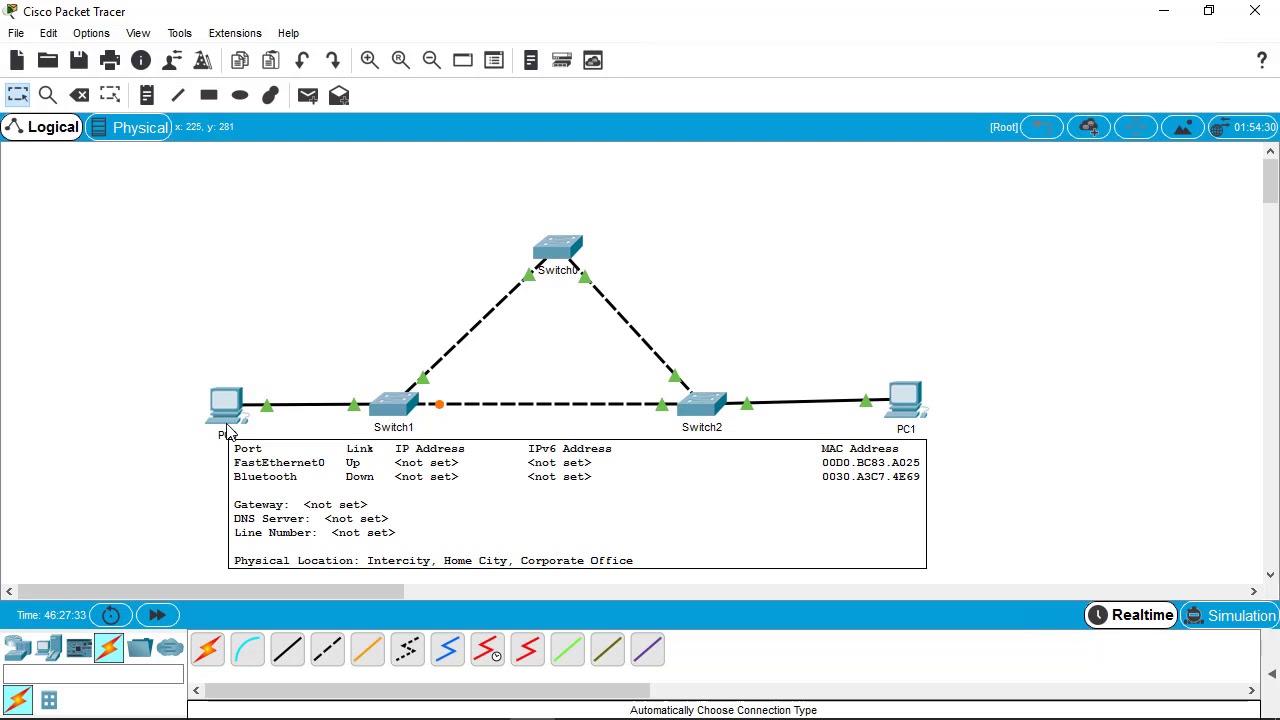Open network information icon
Image resolution: width=1280 pixels, height=720 pixels.
point(141,61)
